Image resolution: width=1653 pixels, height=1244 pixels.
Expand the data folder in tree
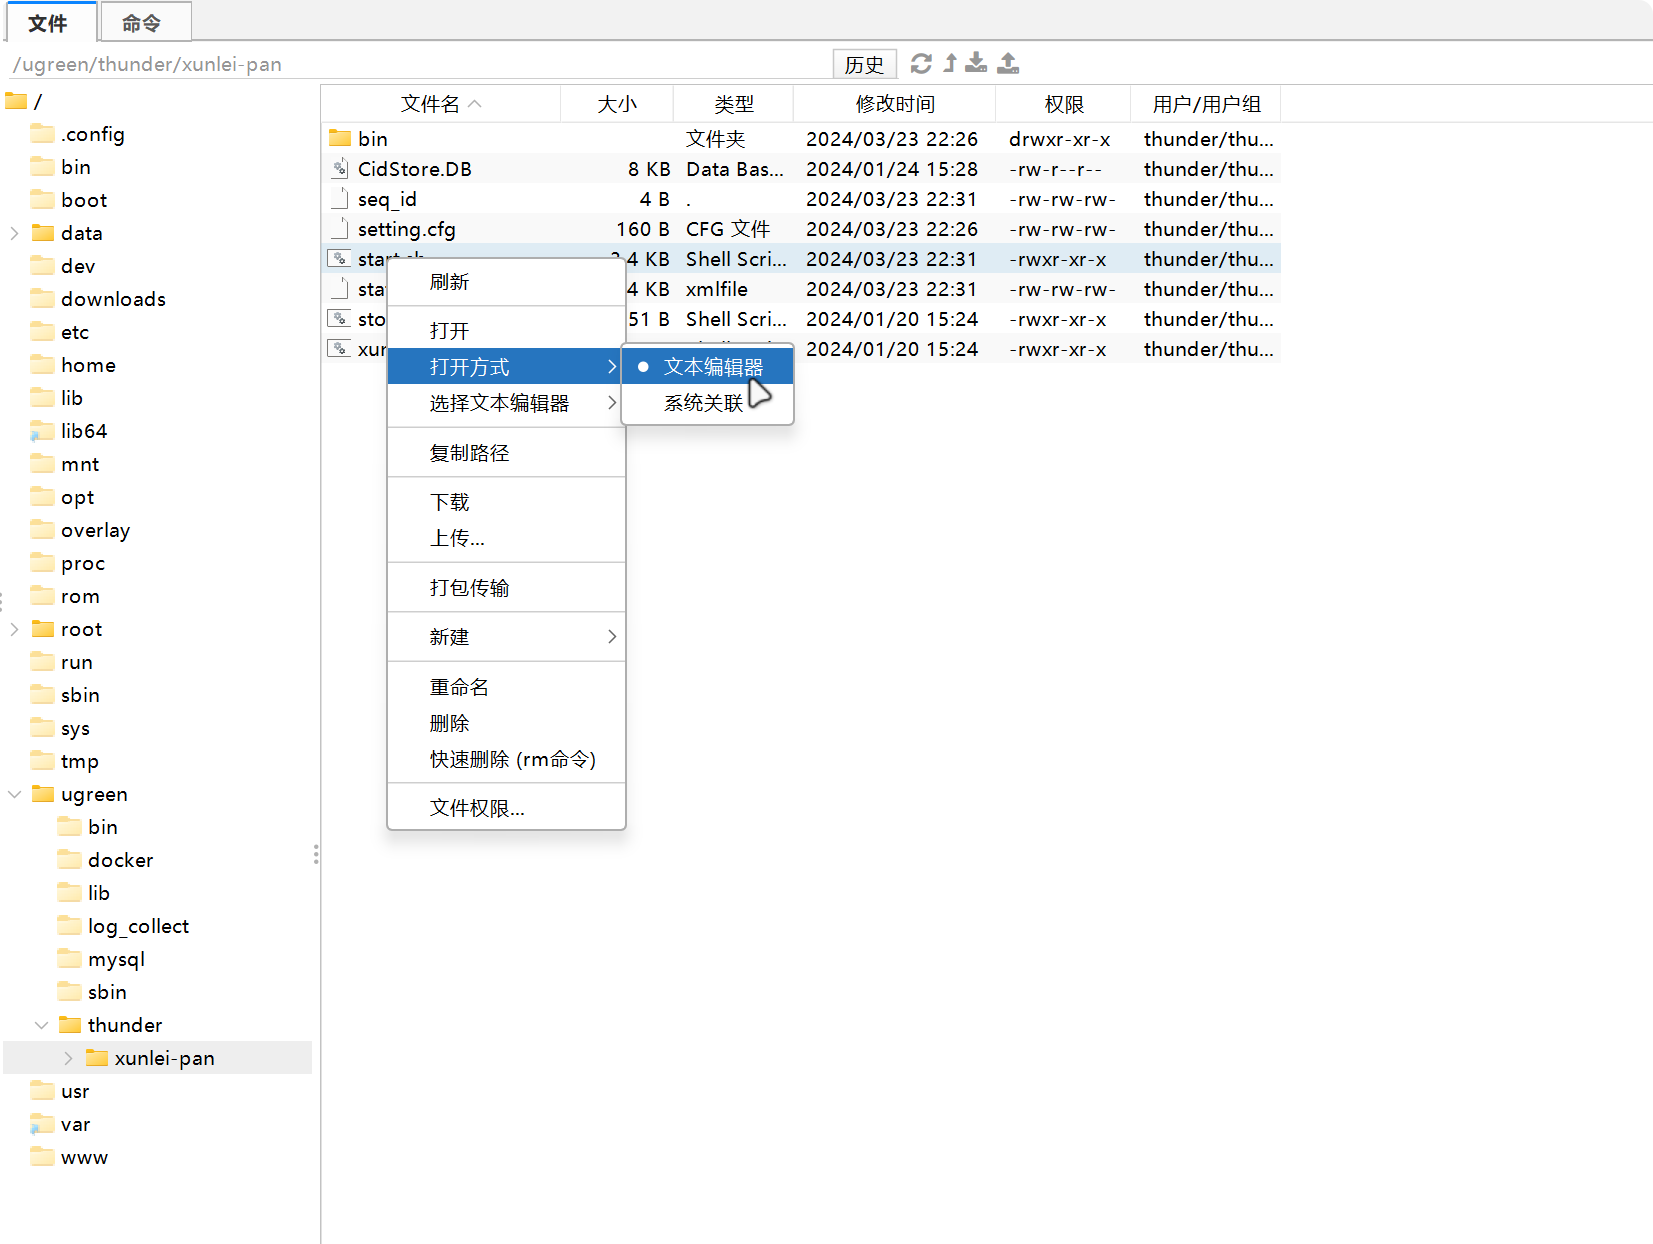coord(14,233)
